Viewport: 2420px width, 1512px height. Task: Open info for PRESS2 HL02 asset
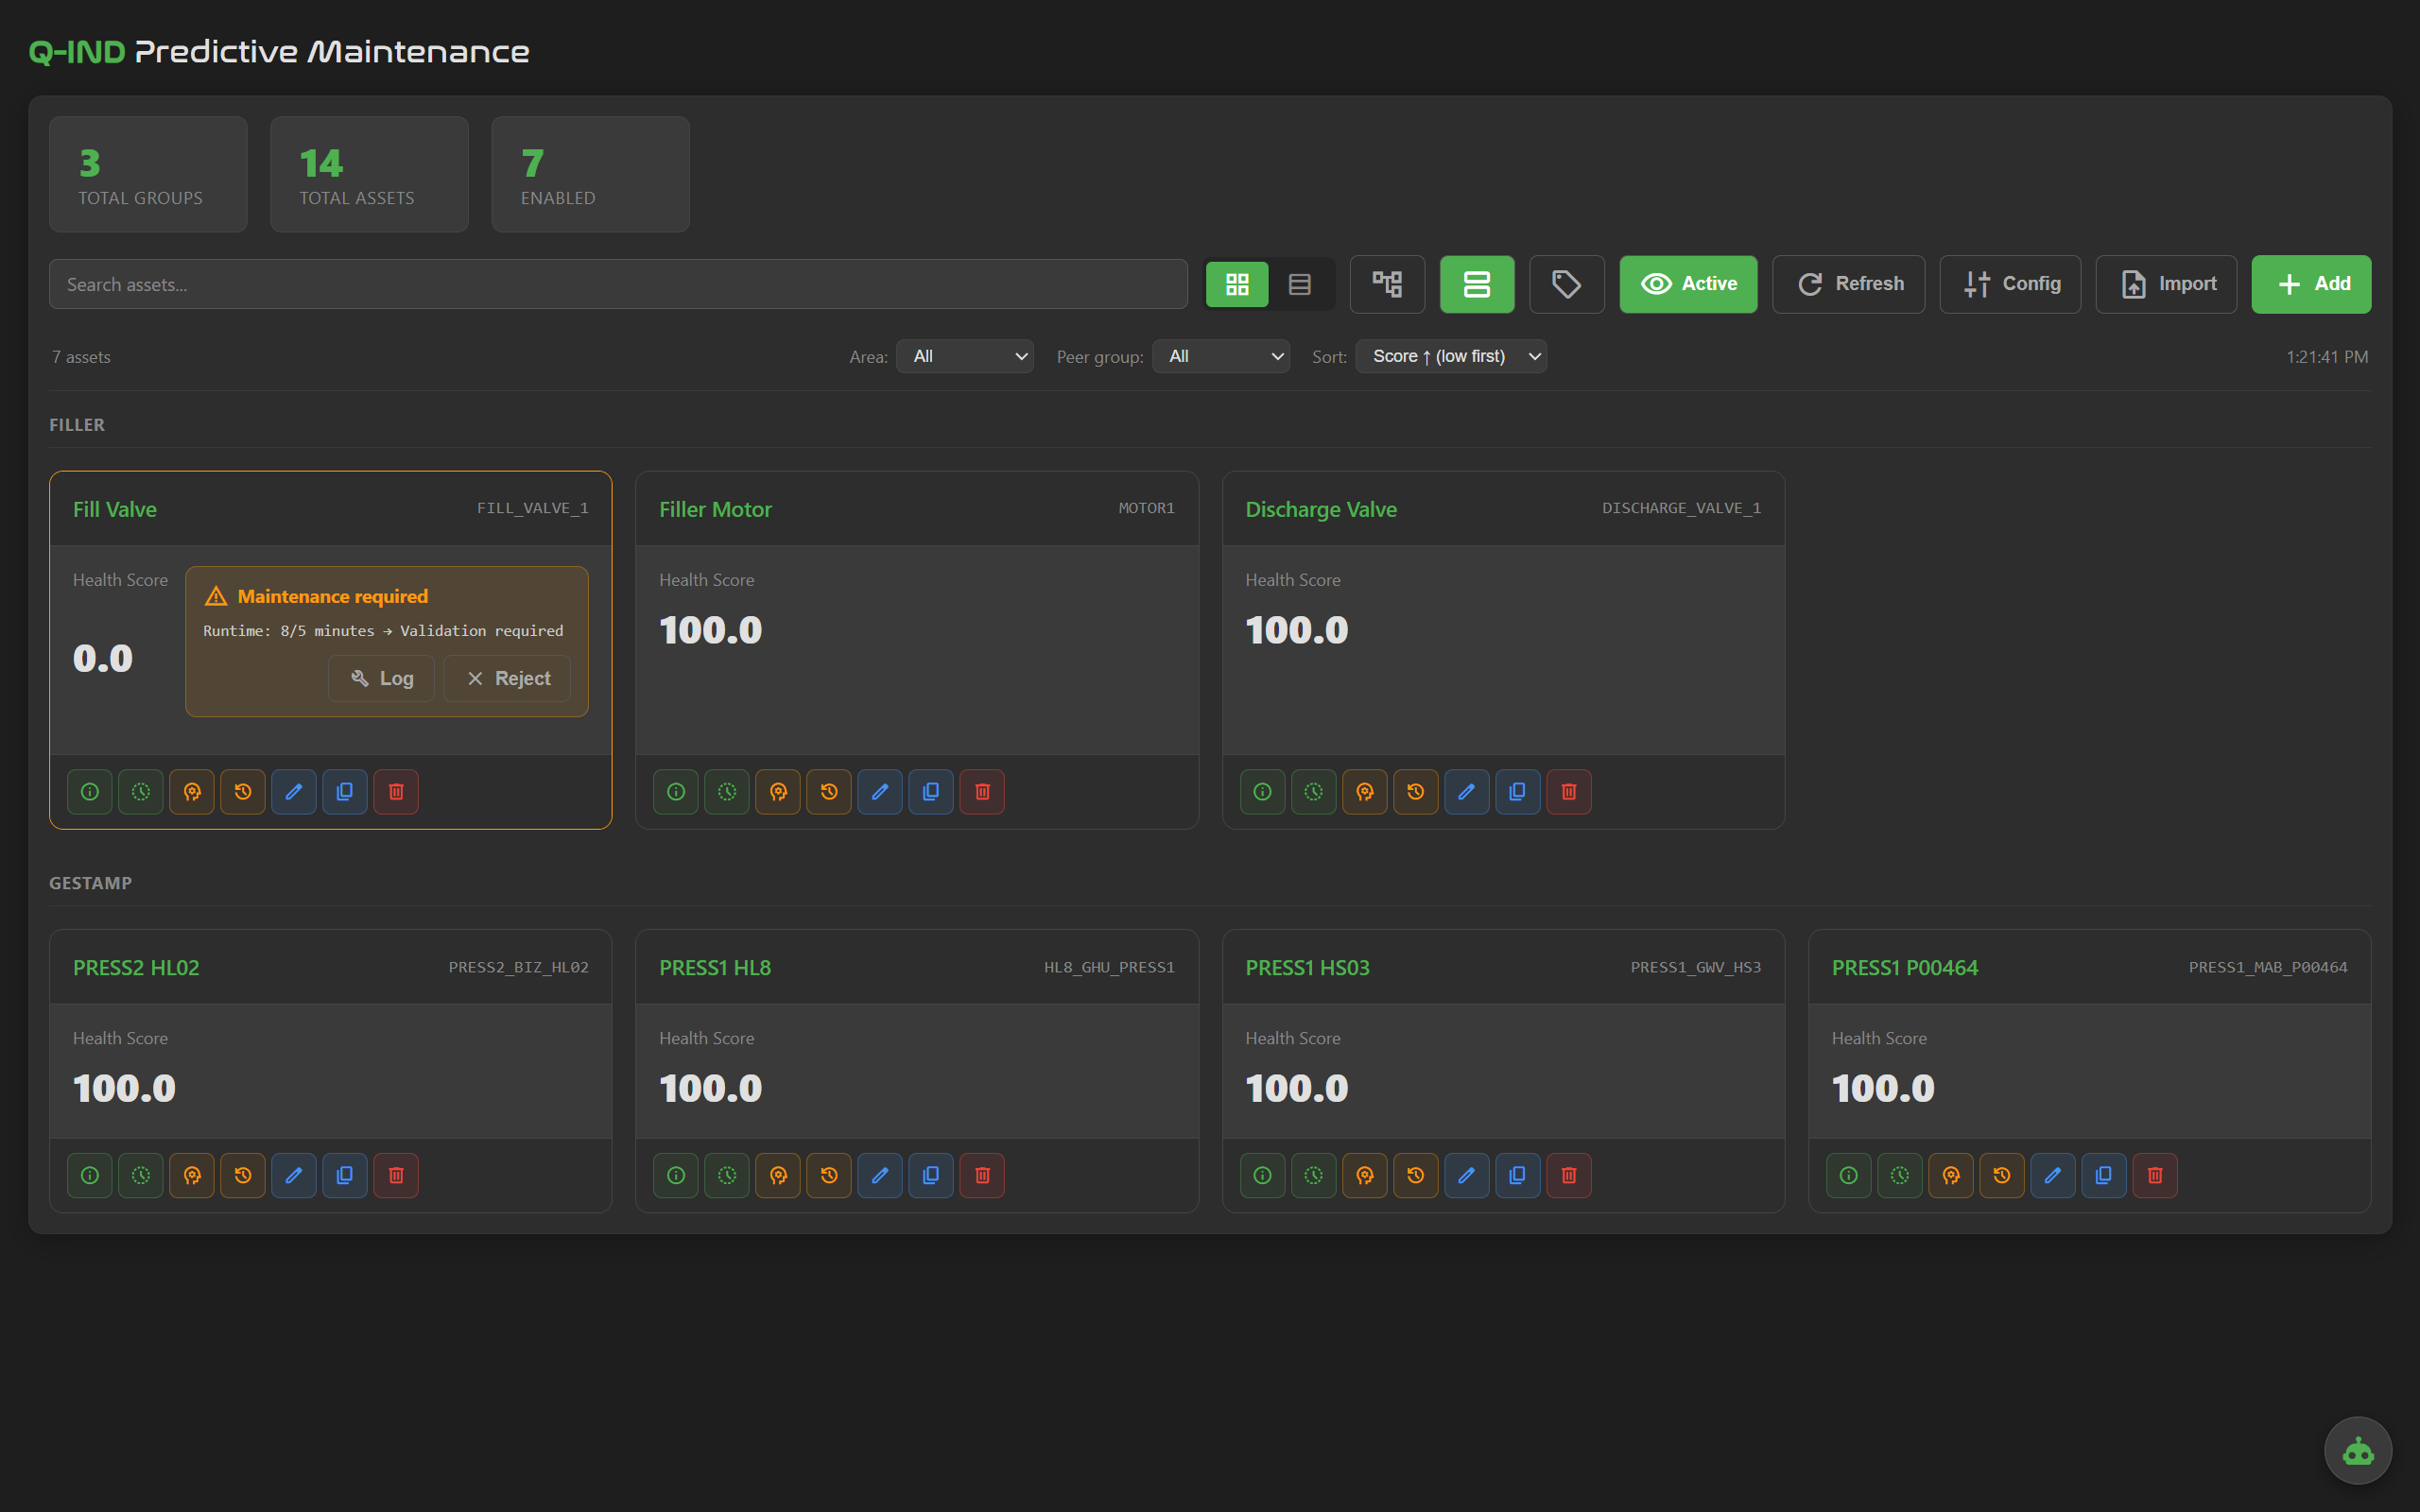90,1176
